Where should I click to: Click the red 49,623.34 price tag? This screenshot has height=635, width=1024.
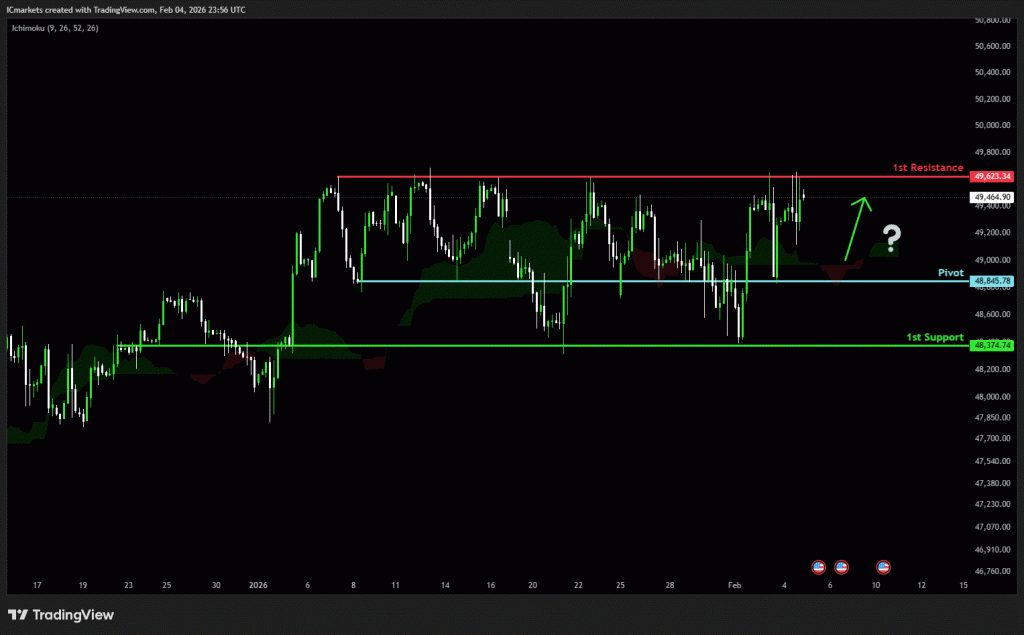pos(992,176)
